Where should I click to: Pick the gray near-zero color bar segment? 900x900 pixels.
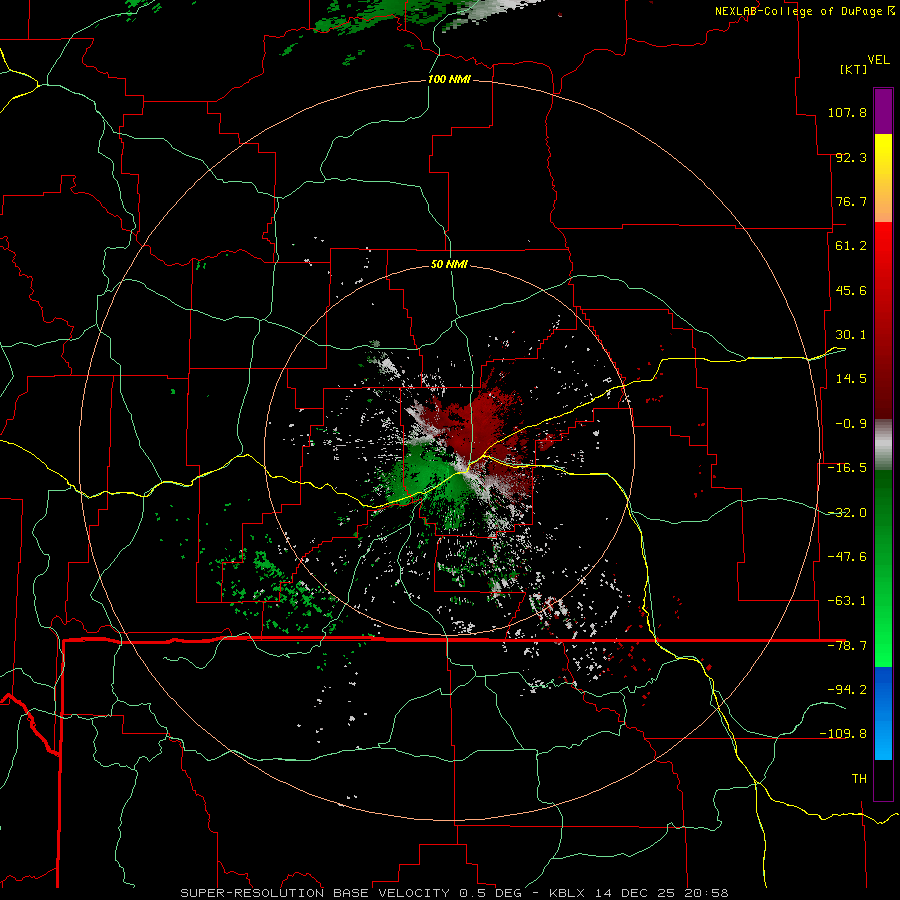pos(883,445)
